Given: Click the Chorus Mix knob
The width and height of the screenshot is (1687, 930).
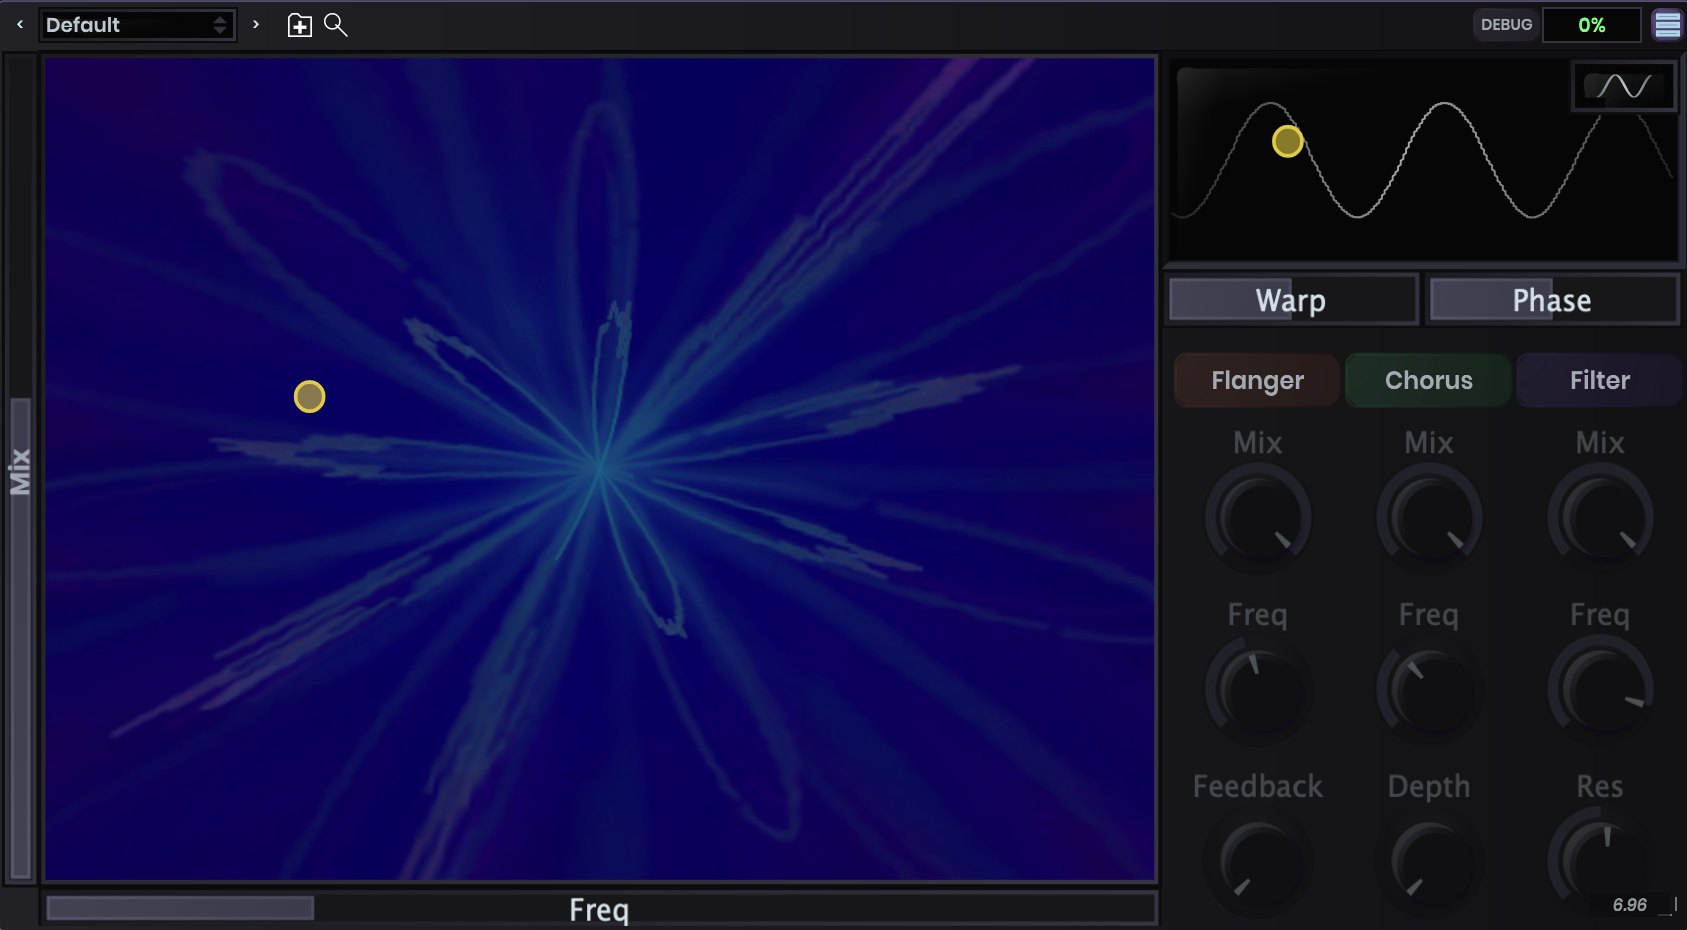Looking at the screenshot, I should (x=1429, y=518).
